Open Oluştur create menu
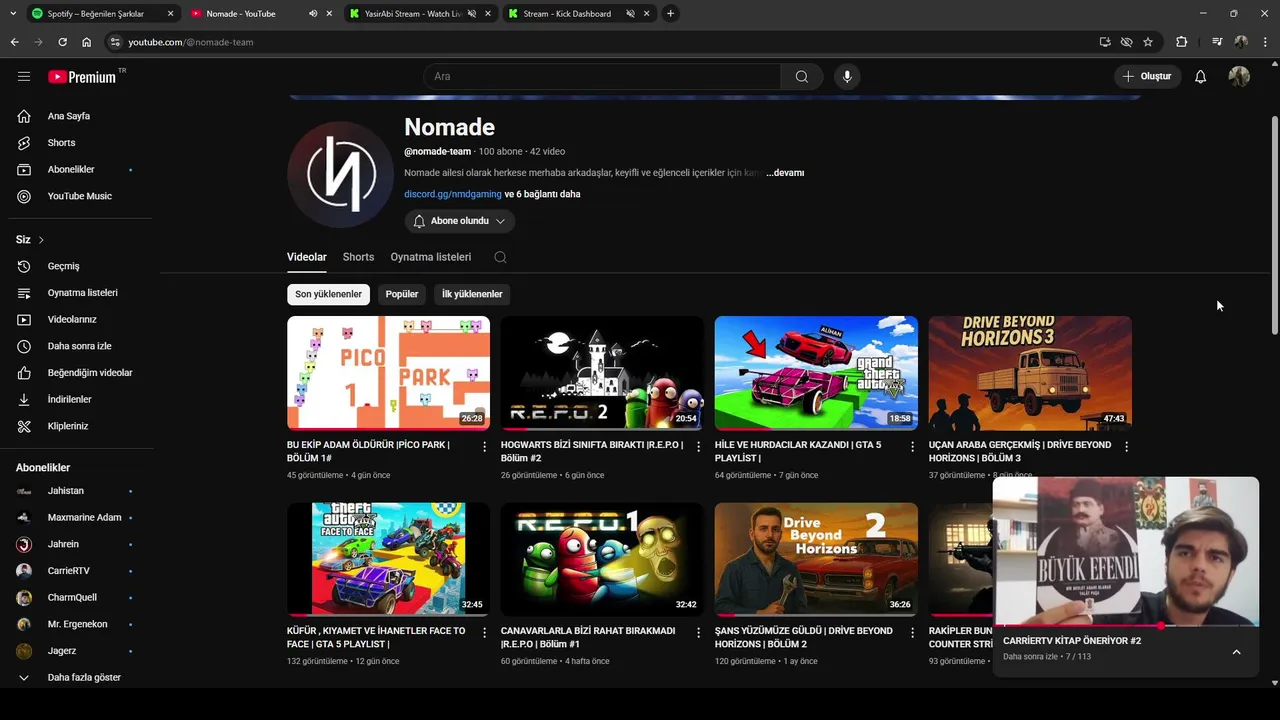1280x720 pixels. point(1148,77)
